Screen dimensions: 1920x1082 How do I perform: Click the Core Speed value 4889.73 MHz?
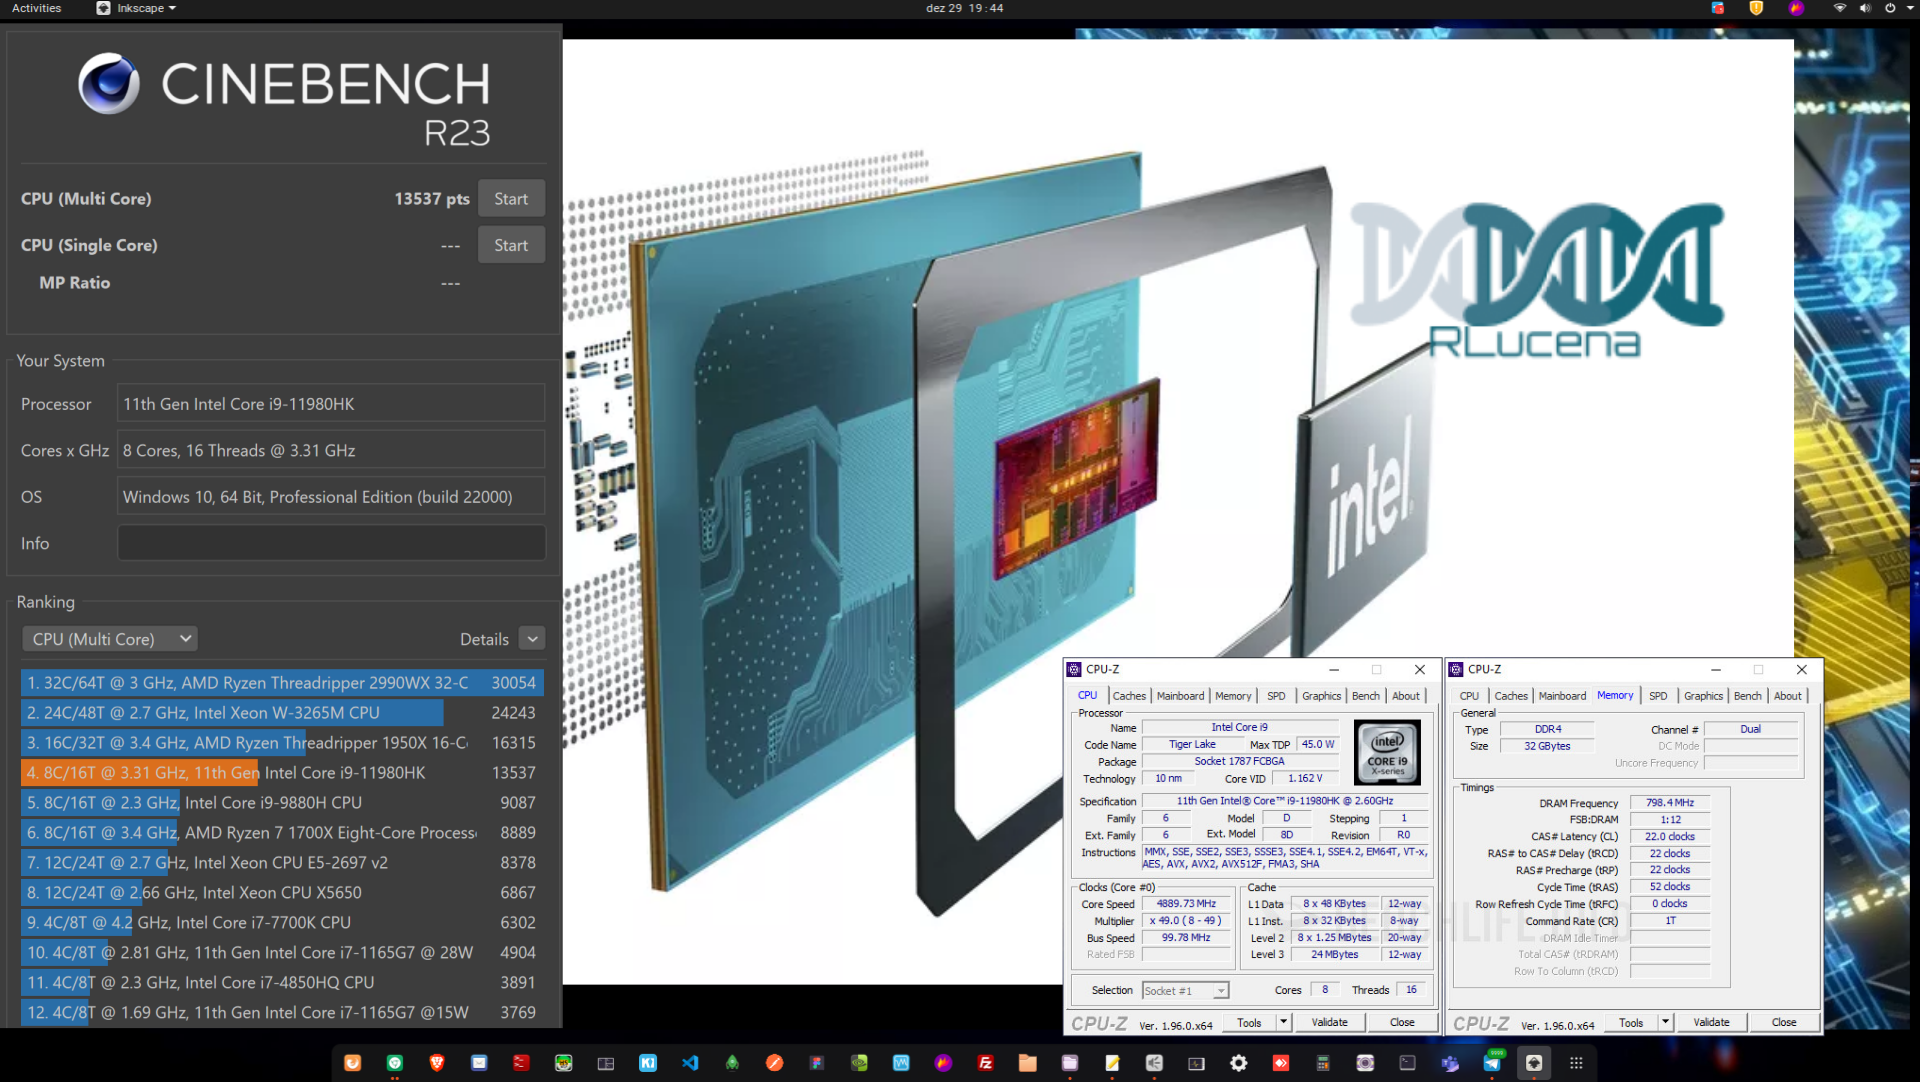click(x=1186, y=904)
